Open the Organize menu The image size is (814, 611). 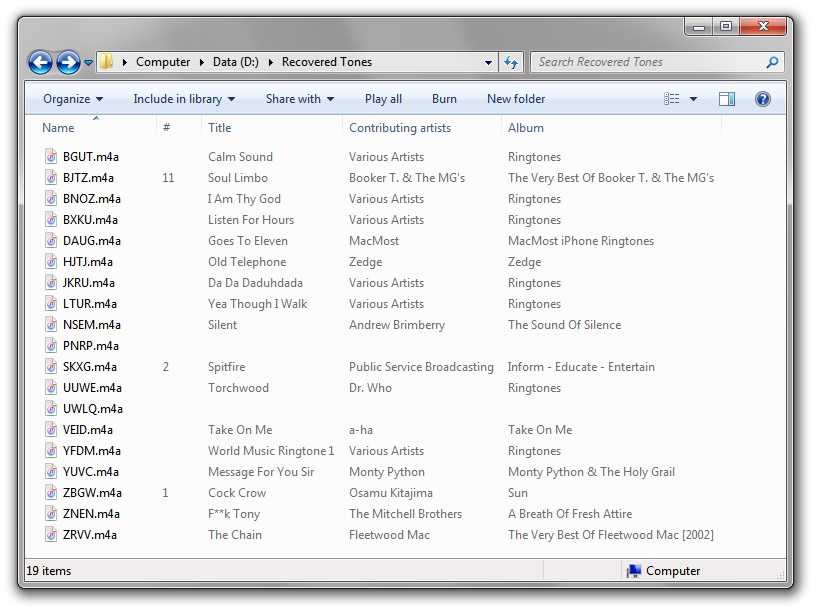point(73,99)
